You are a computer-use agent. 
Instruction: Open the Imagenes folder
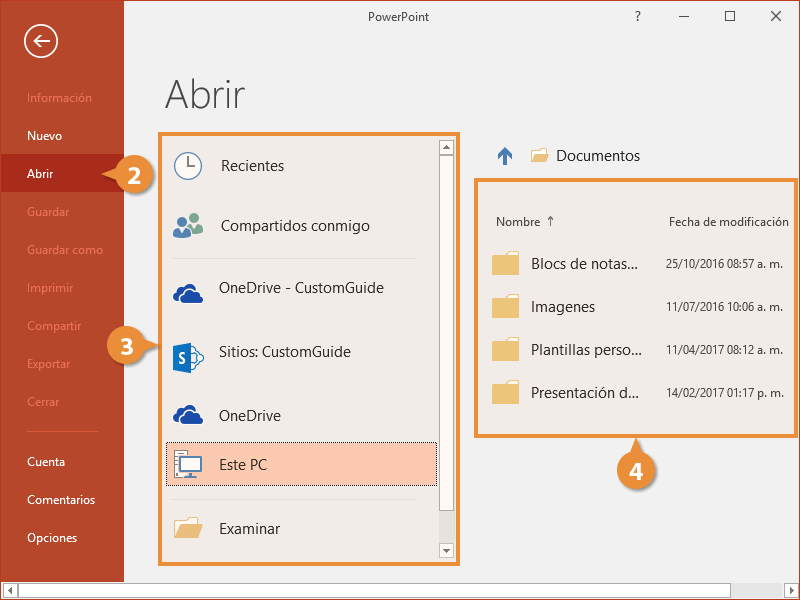[562, 307]
